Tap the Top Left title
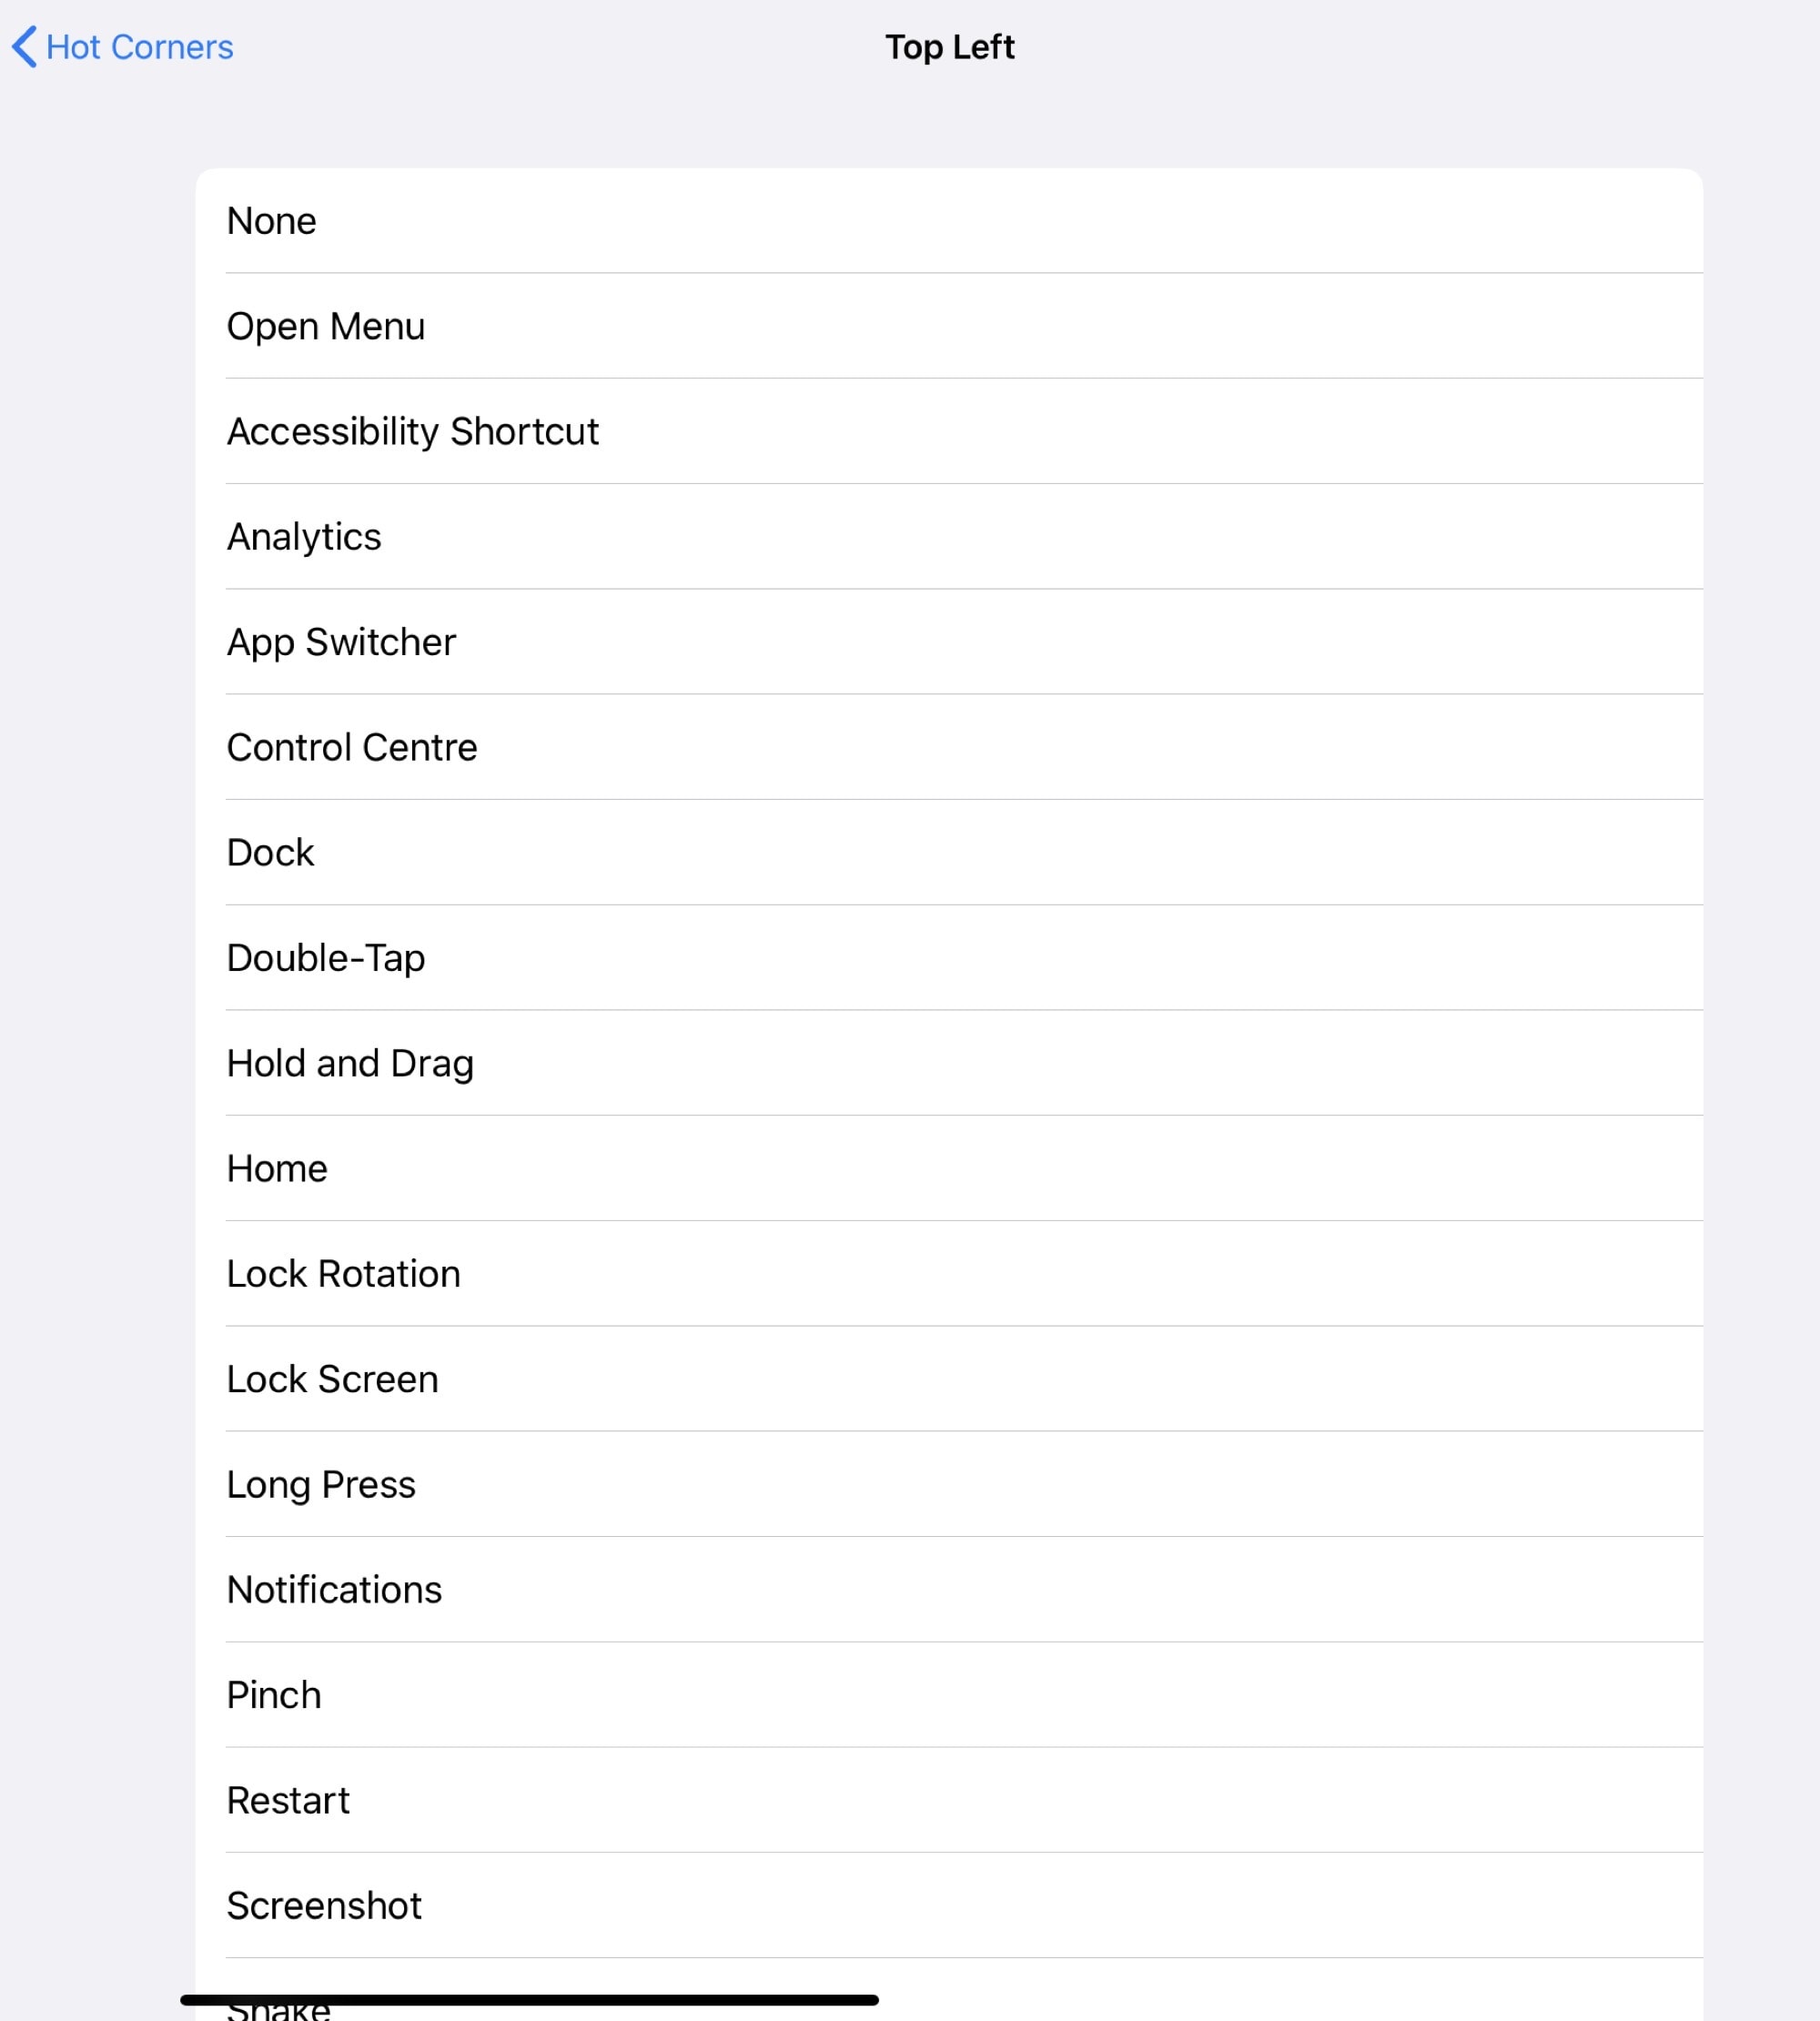1820x2021 pixels. [950, 46]
